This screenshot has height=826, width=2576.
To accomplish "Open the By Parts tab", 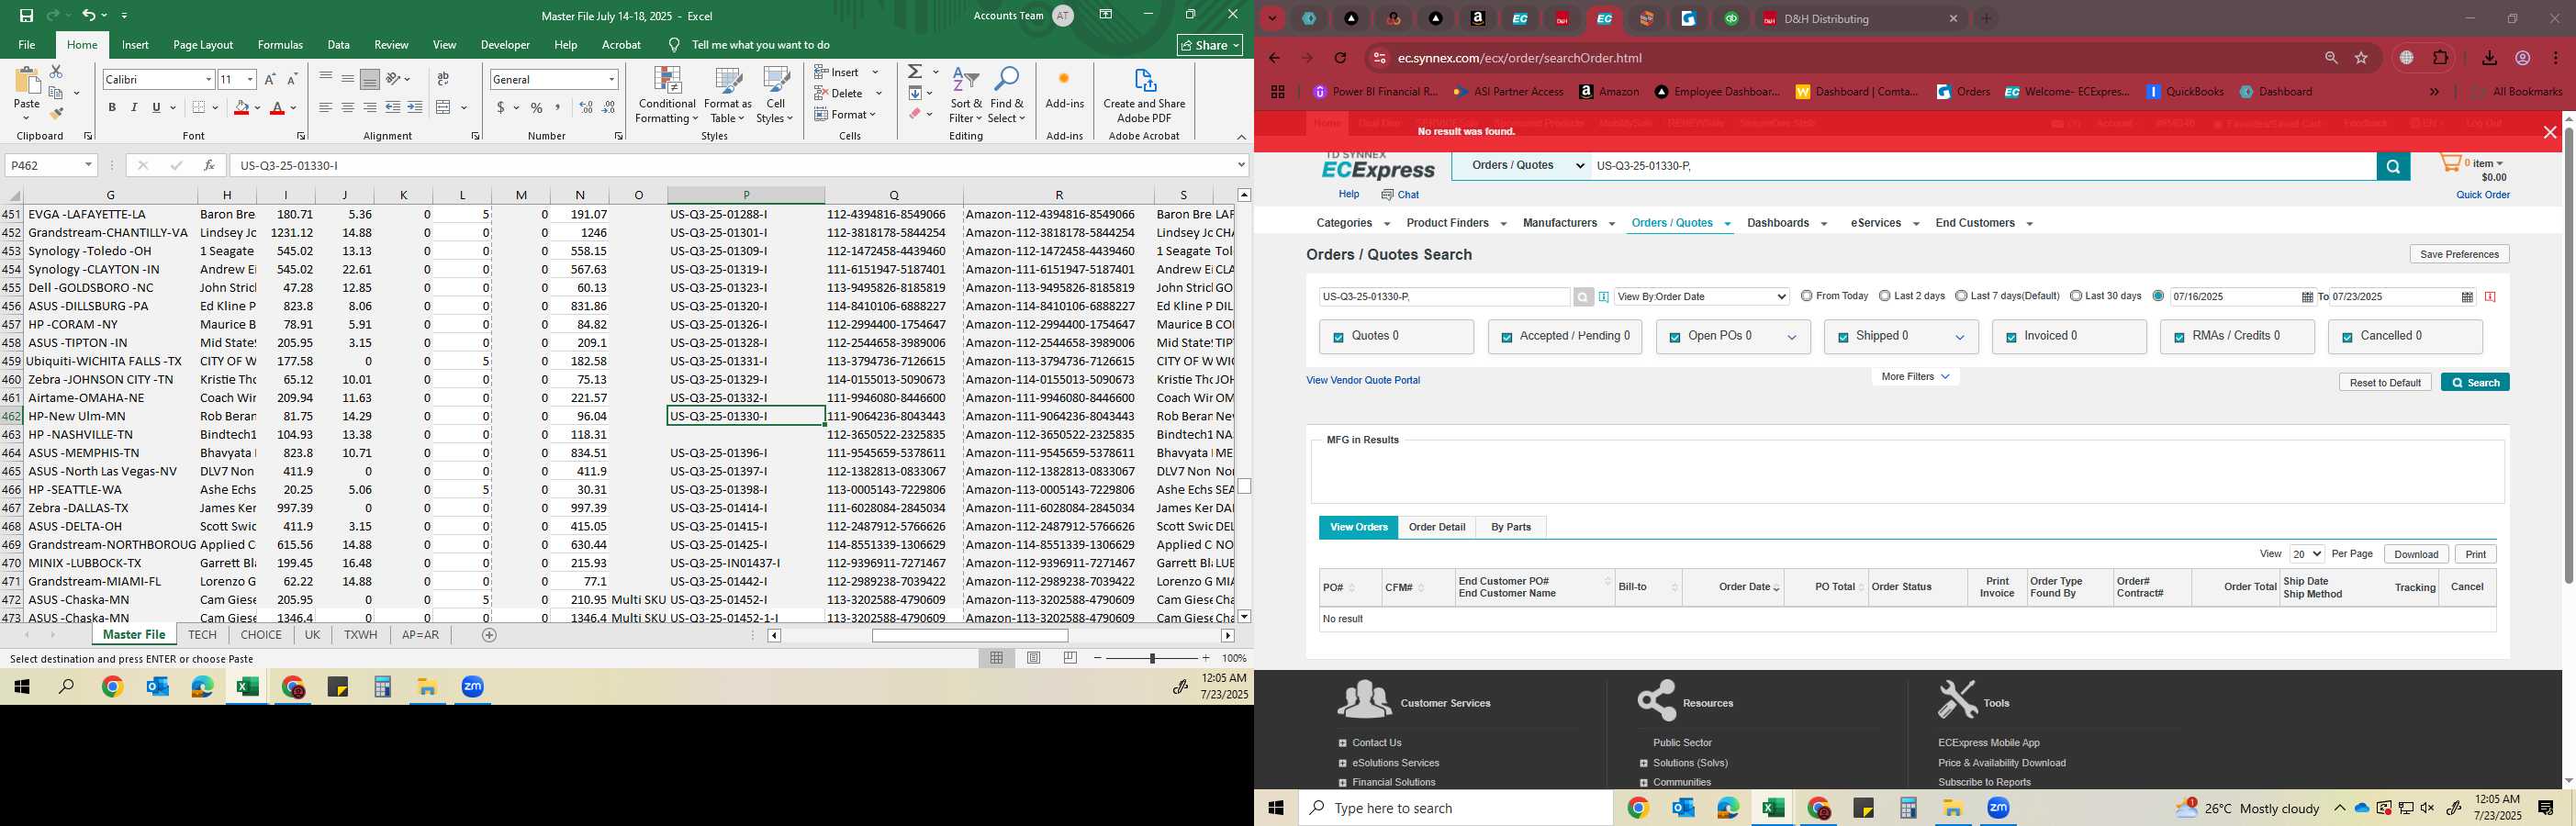I will pyautogui.click(x=1511, y=527).
